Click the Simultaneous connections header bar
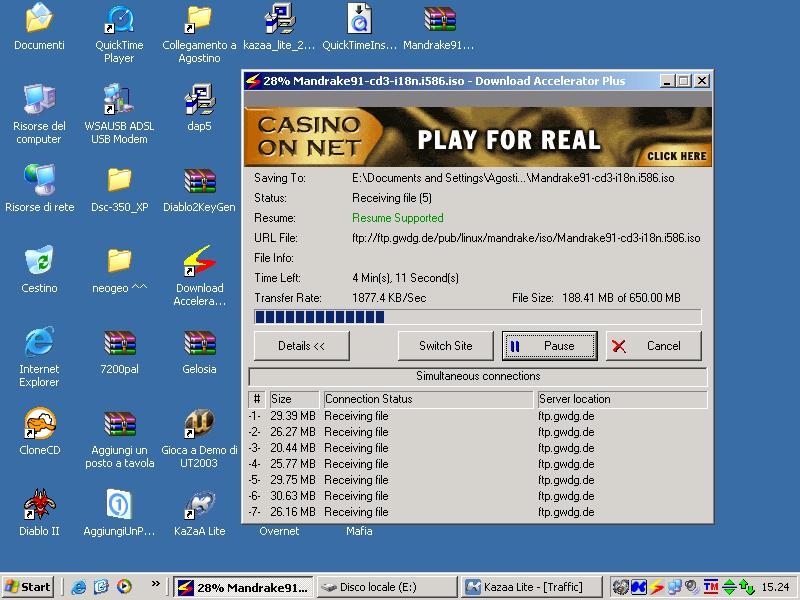The width and height of the screenshot is (800, 600). [x=478, y=377]
